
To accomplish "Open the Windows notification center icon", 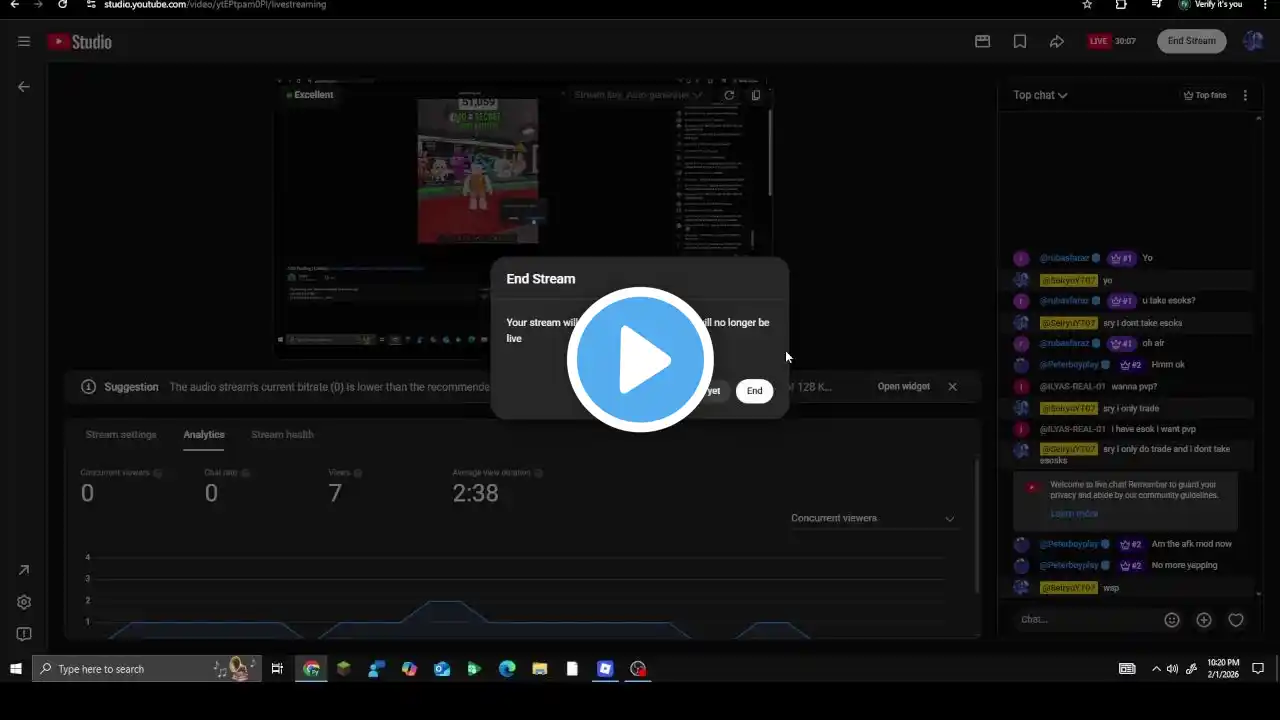I will coord(1258,669).
